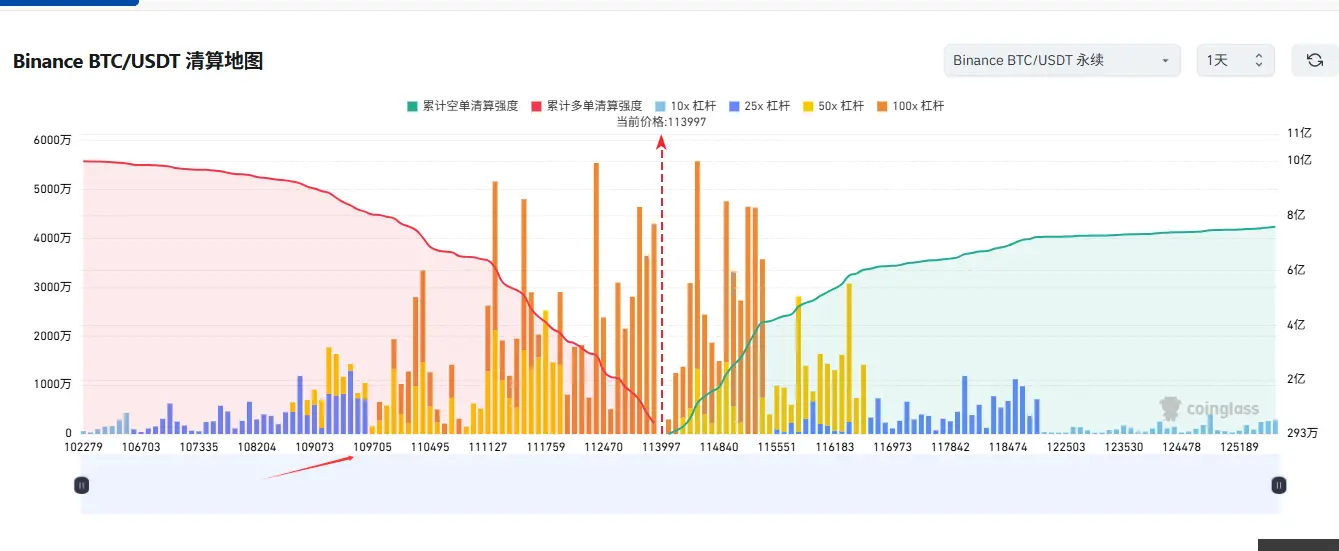The image size is (1339, 551).
Task: Click left axis value 1000万
Action: [x=52, y=385]
